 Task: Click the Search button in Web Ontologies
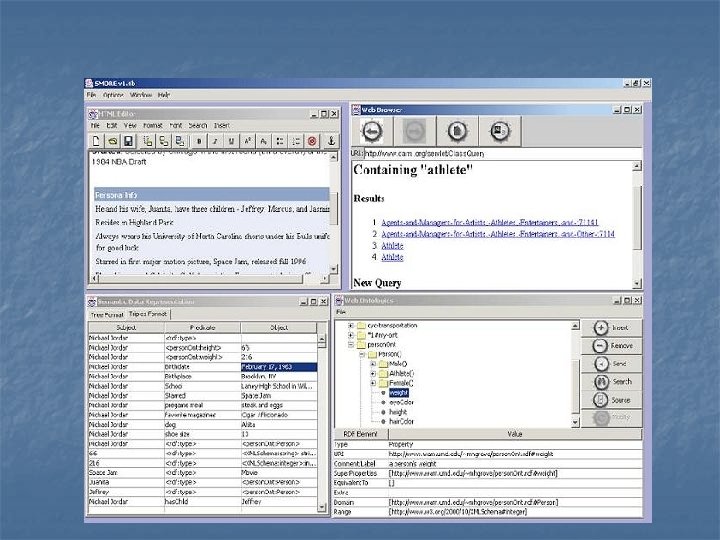pyautogui.click(x=611, y=381)
